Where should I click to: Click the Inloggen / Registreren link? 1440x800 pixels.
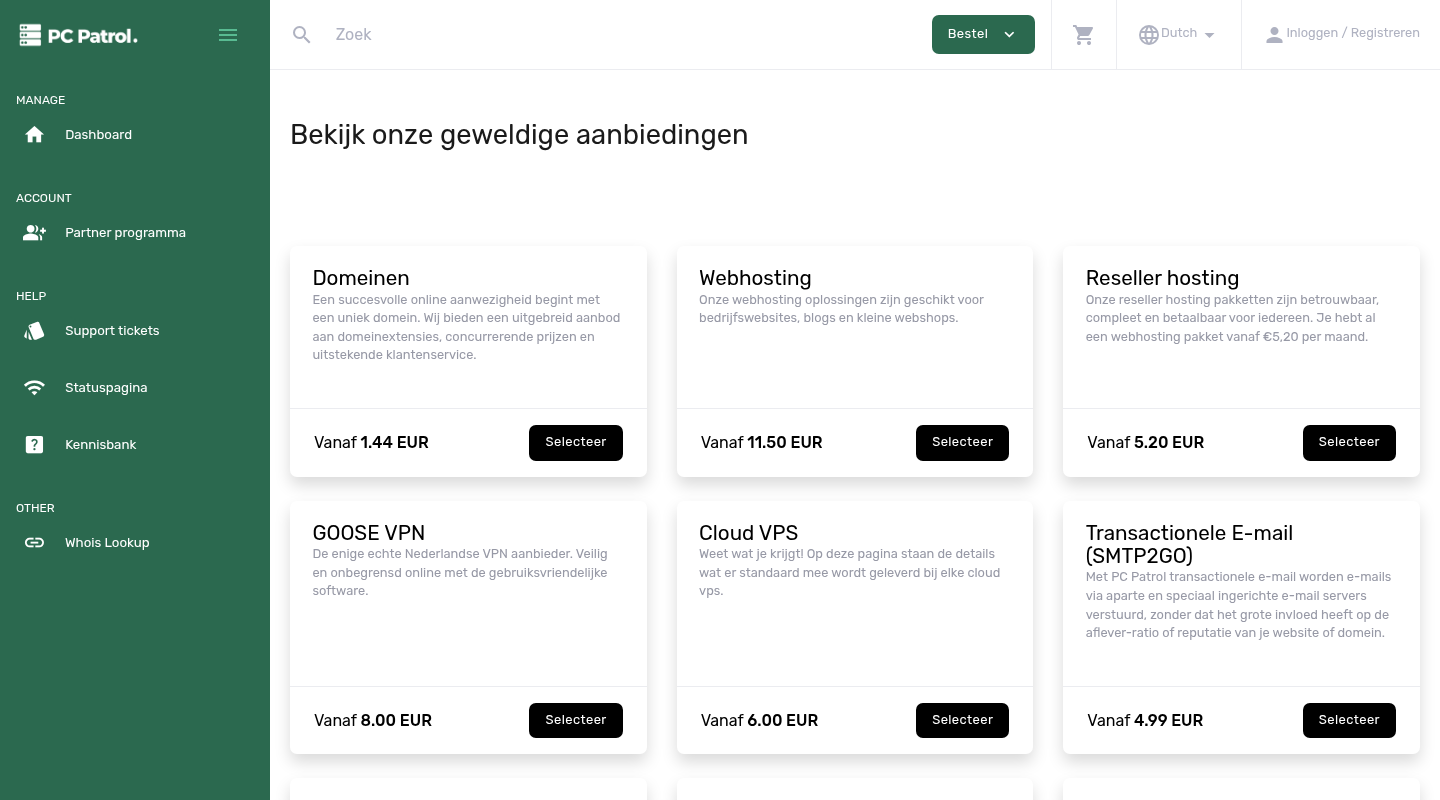(1352, 32)
